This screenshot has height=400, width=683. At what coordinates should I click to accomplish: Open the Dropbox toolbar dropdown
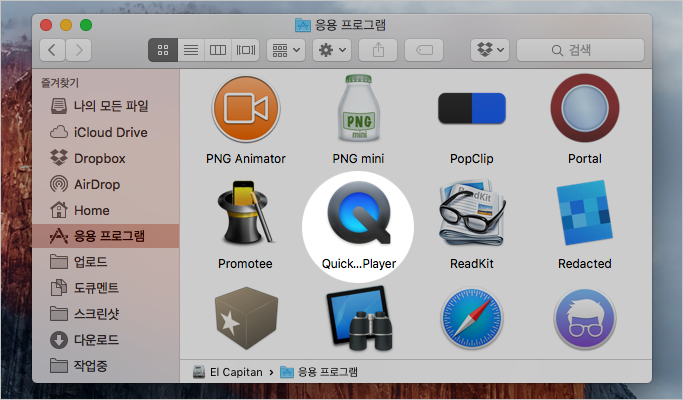pos(490,50)
